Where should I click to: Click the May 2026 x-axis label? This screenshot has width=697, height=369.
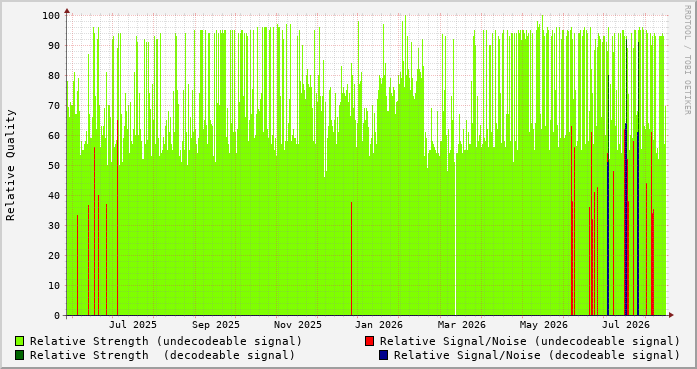(543, 325)
